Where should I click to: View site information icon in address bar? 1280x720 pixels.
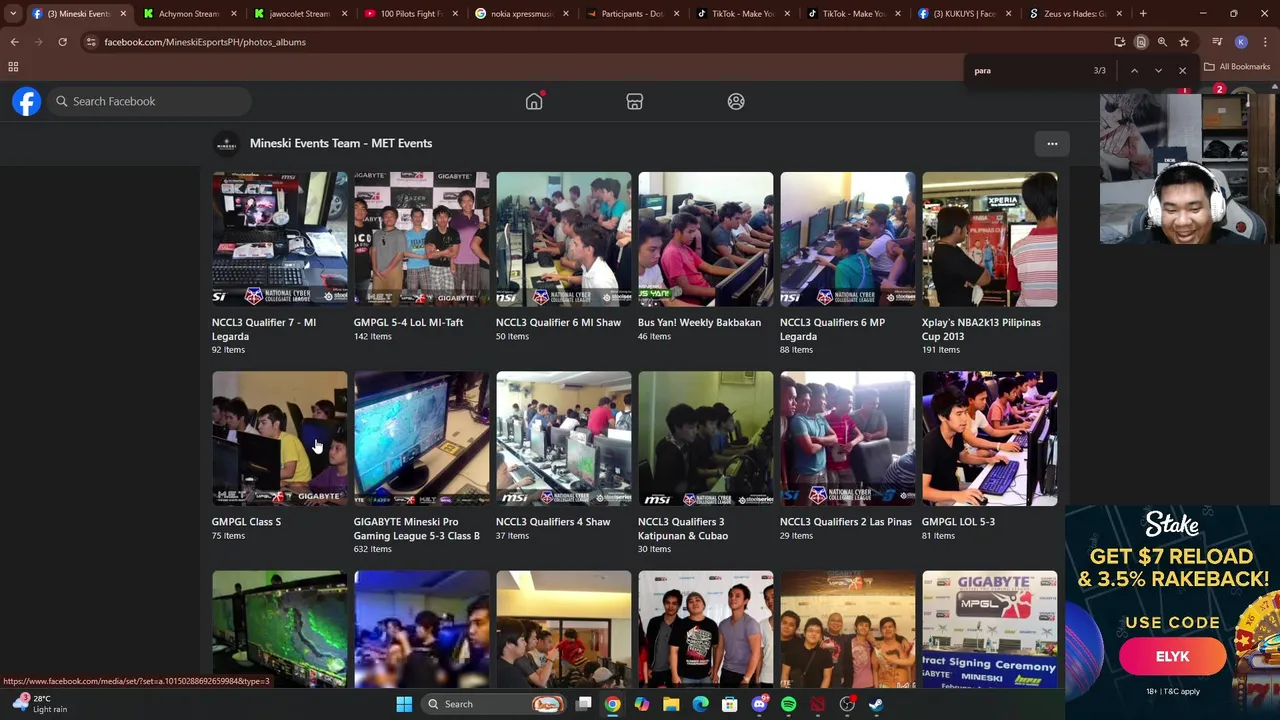coord(91,42)
